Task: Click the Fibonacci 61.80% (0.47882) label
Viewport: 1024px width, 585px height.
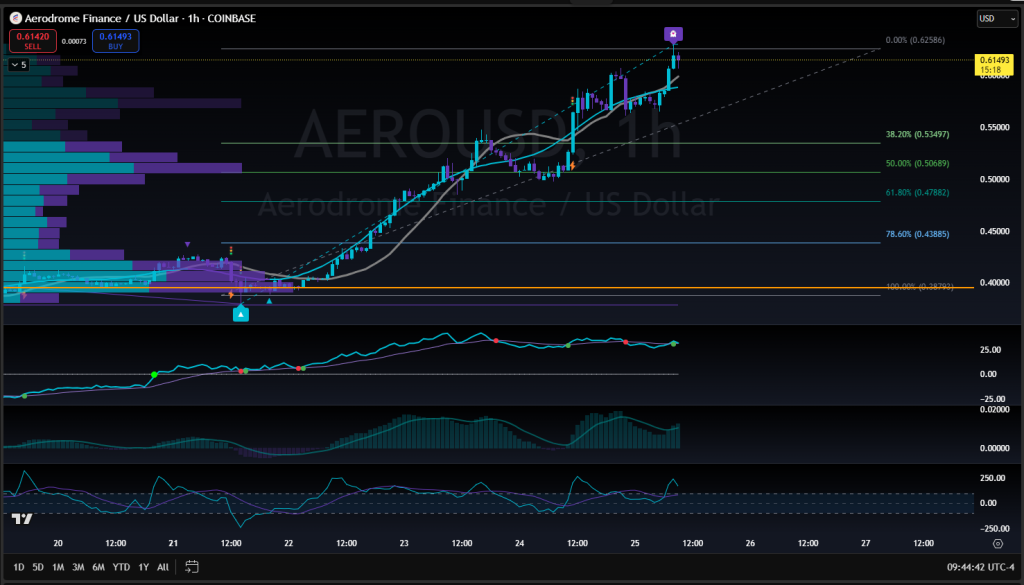Action: pyautogui.click(x=917, y=193)
